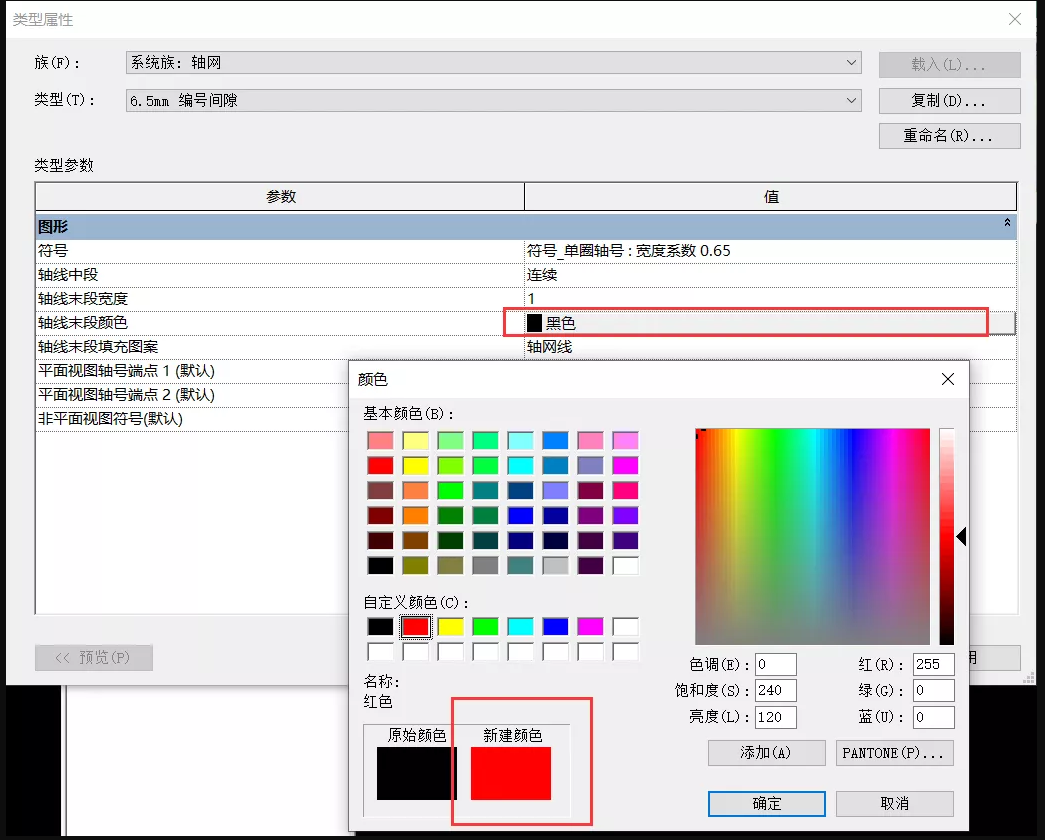Select the blue custom color swatch
This screenshot has width=1045, height=840.
555,627
